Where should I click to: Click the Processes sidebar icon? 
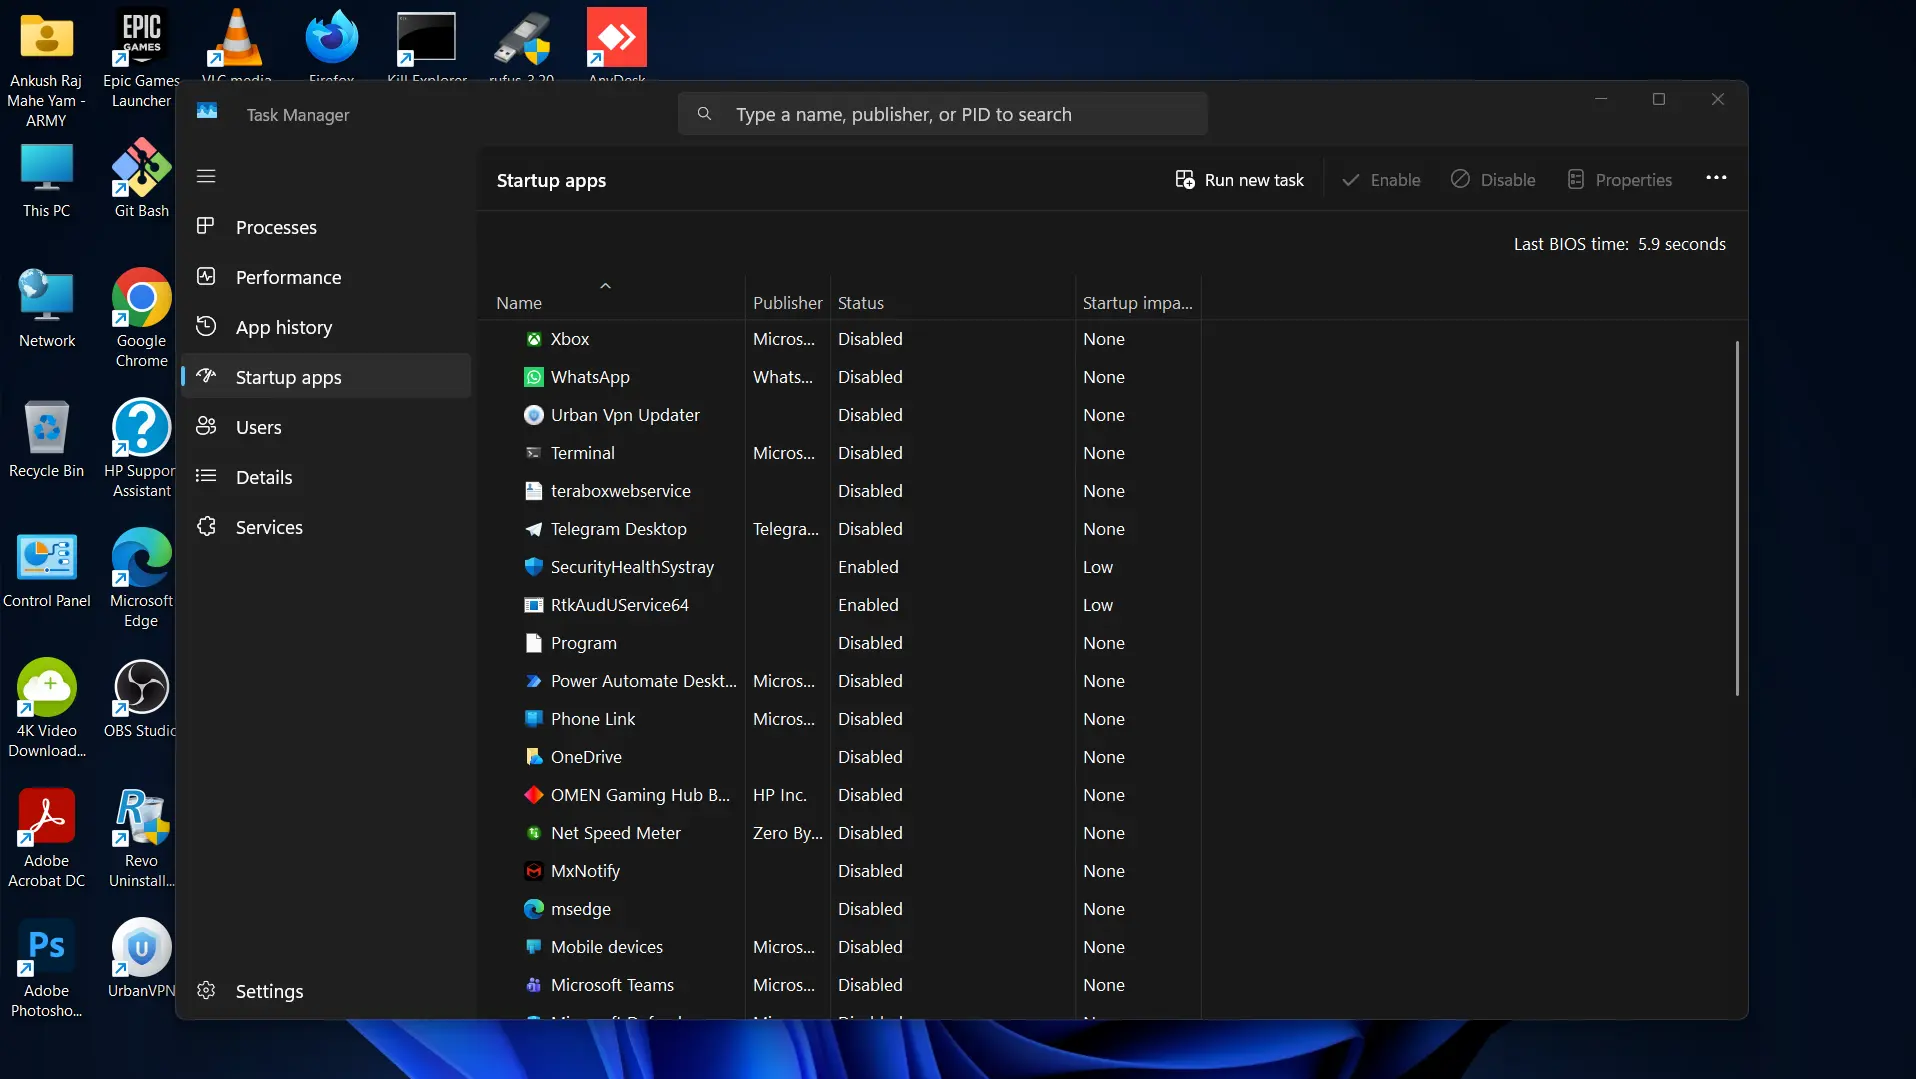pyautogui.click(x=206, y=226)
